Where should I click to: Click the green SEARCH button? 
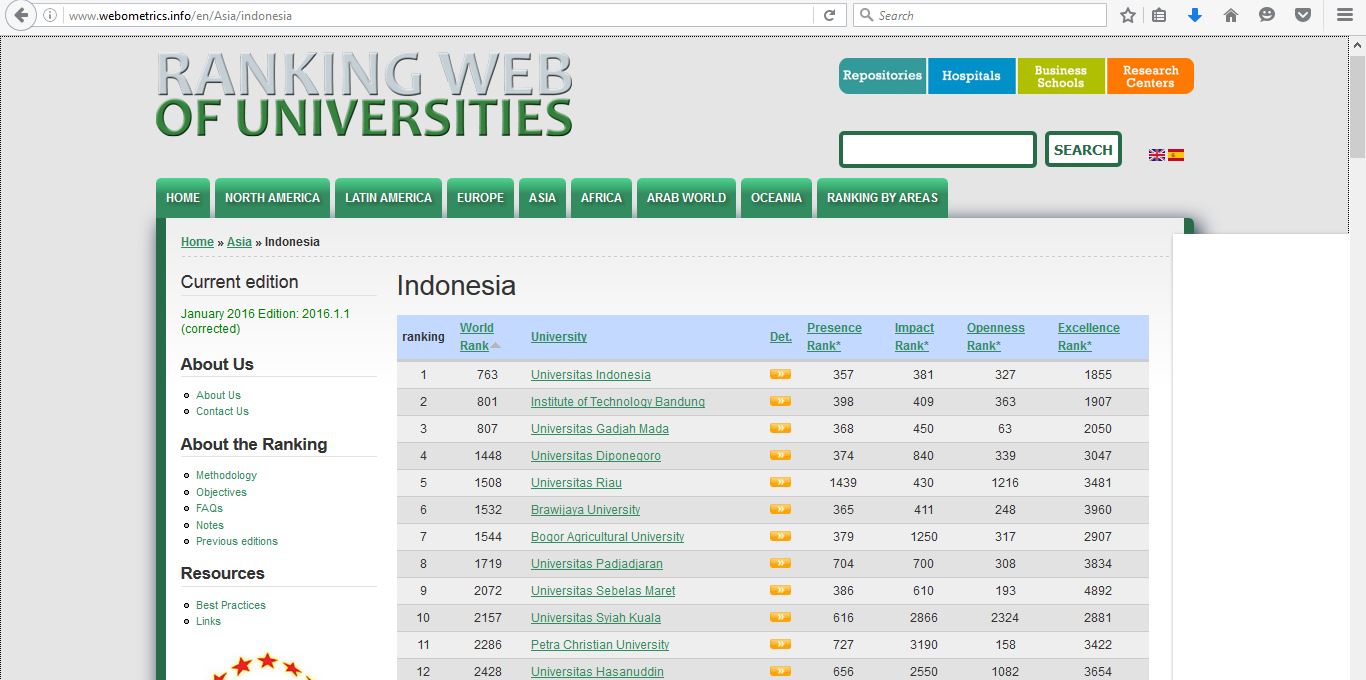[x=1083, y=150]
